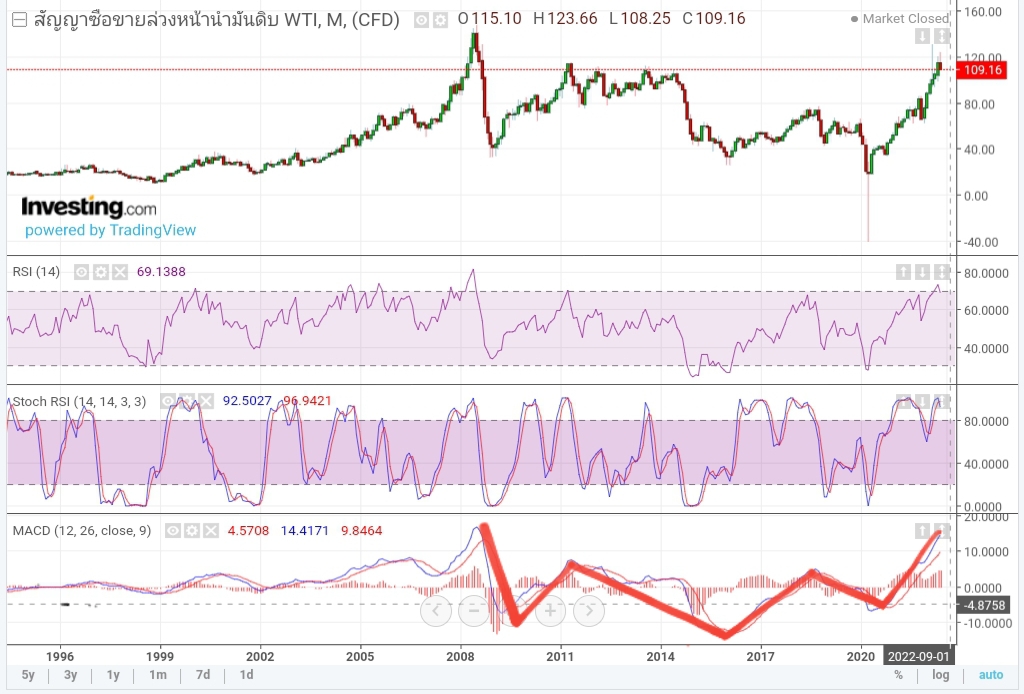
Task: Toggle Stoch RSI visibility eye
Action: (x=168, y=401)
